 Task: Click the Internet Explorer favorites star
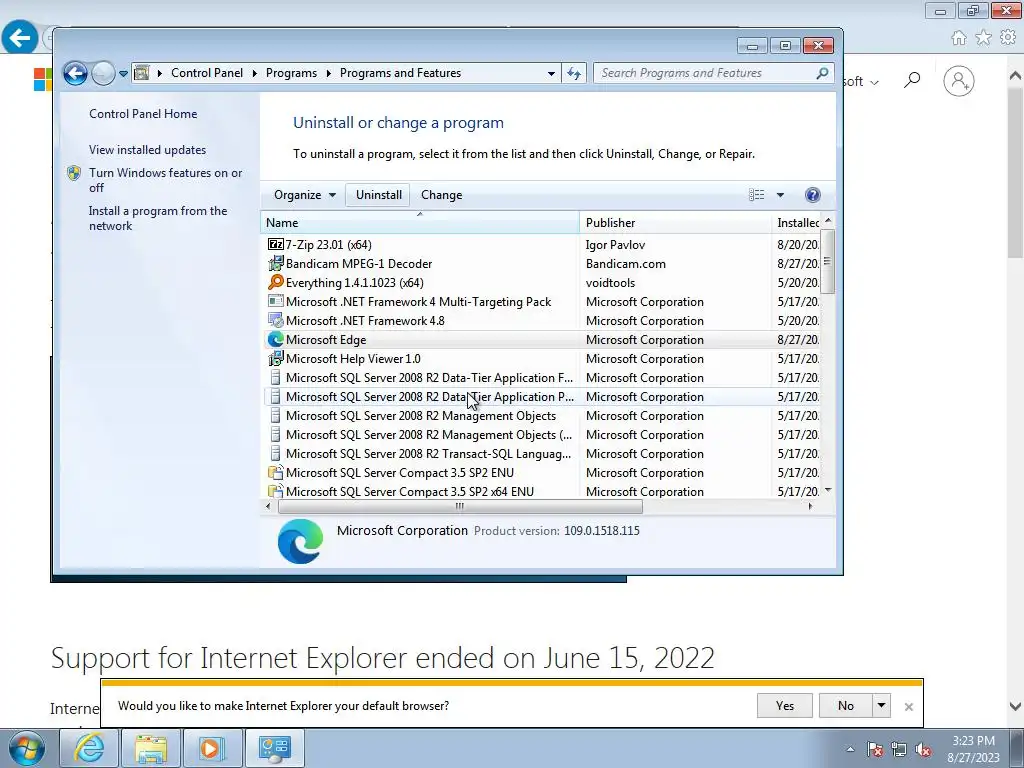coord(984,38)
